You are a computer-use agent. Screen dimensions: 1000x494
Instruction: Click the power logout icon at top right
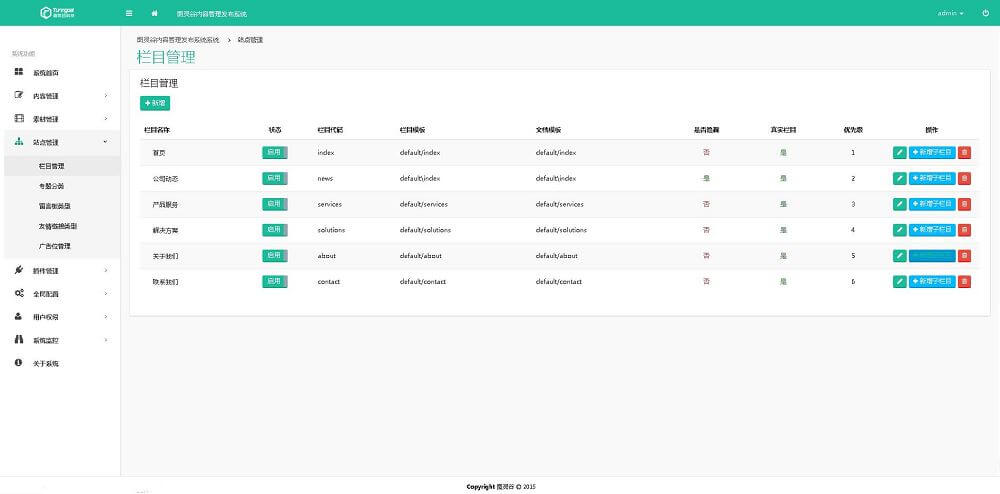[x=985, y=13]
